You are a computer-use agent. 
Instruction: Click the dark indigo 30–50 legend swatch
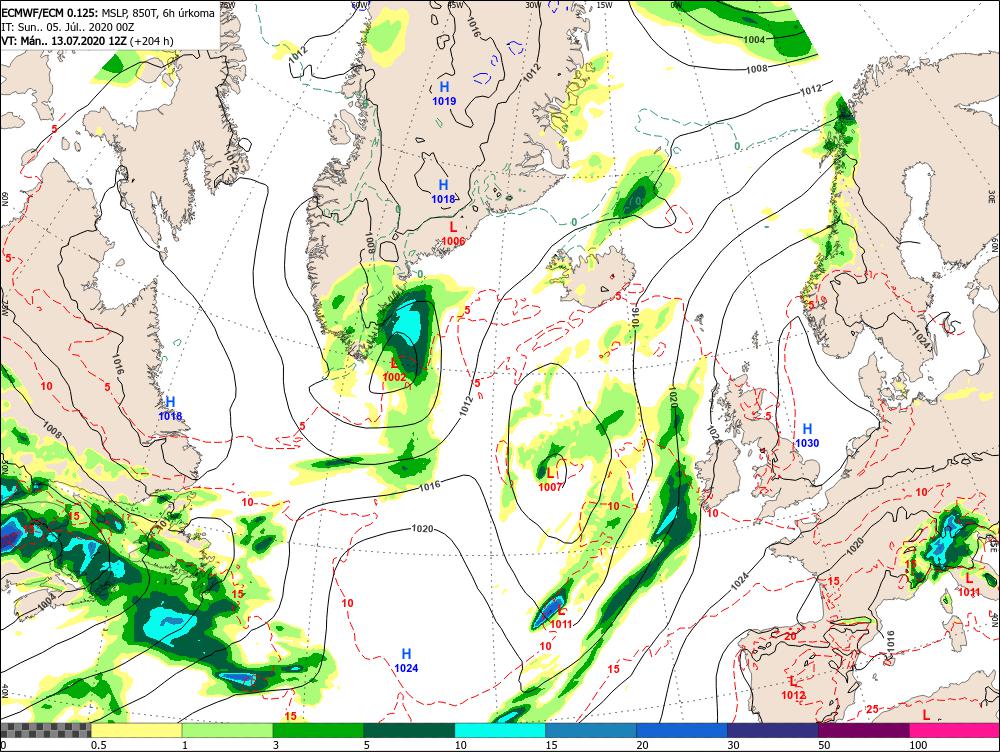click(x=772, y=730)
